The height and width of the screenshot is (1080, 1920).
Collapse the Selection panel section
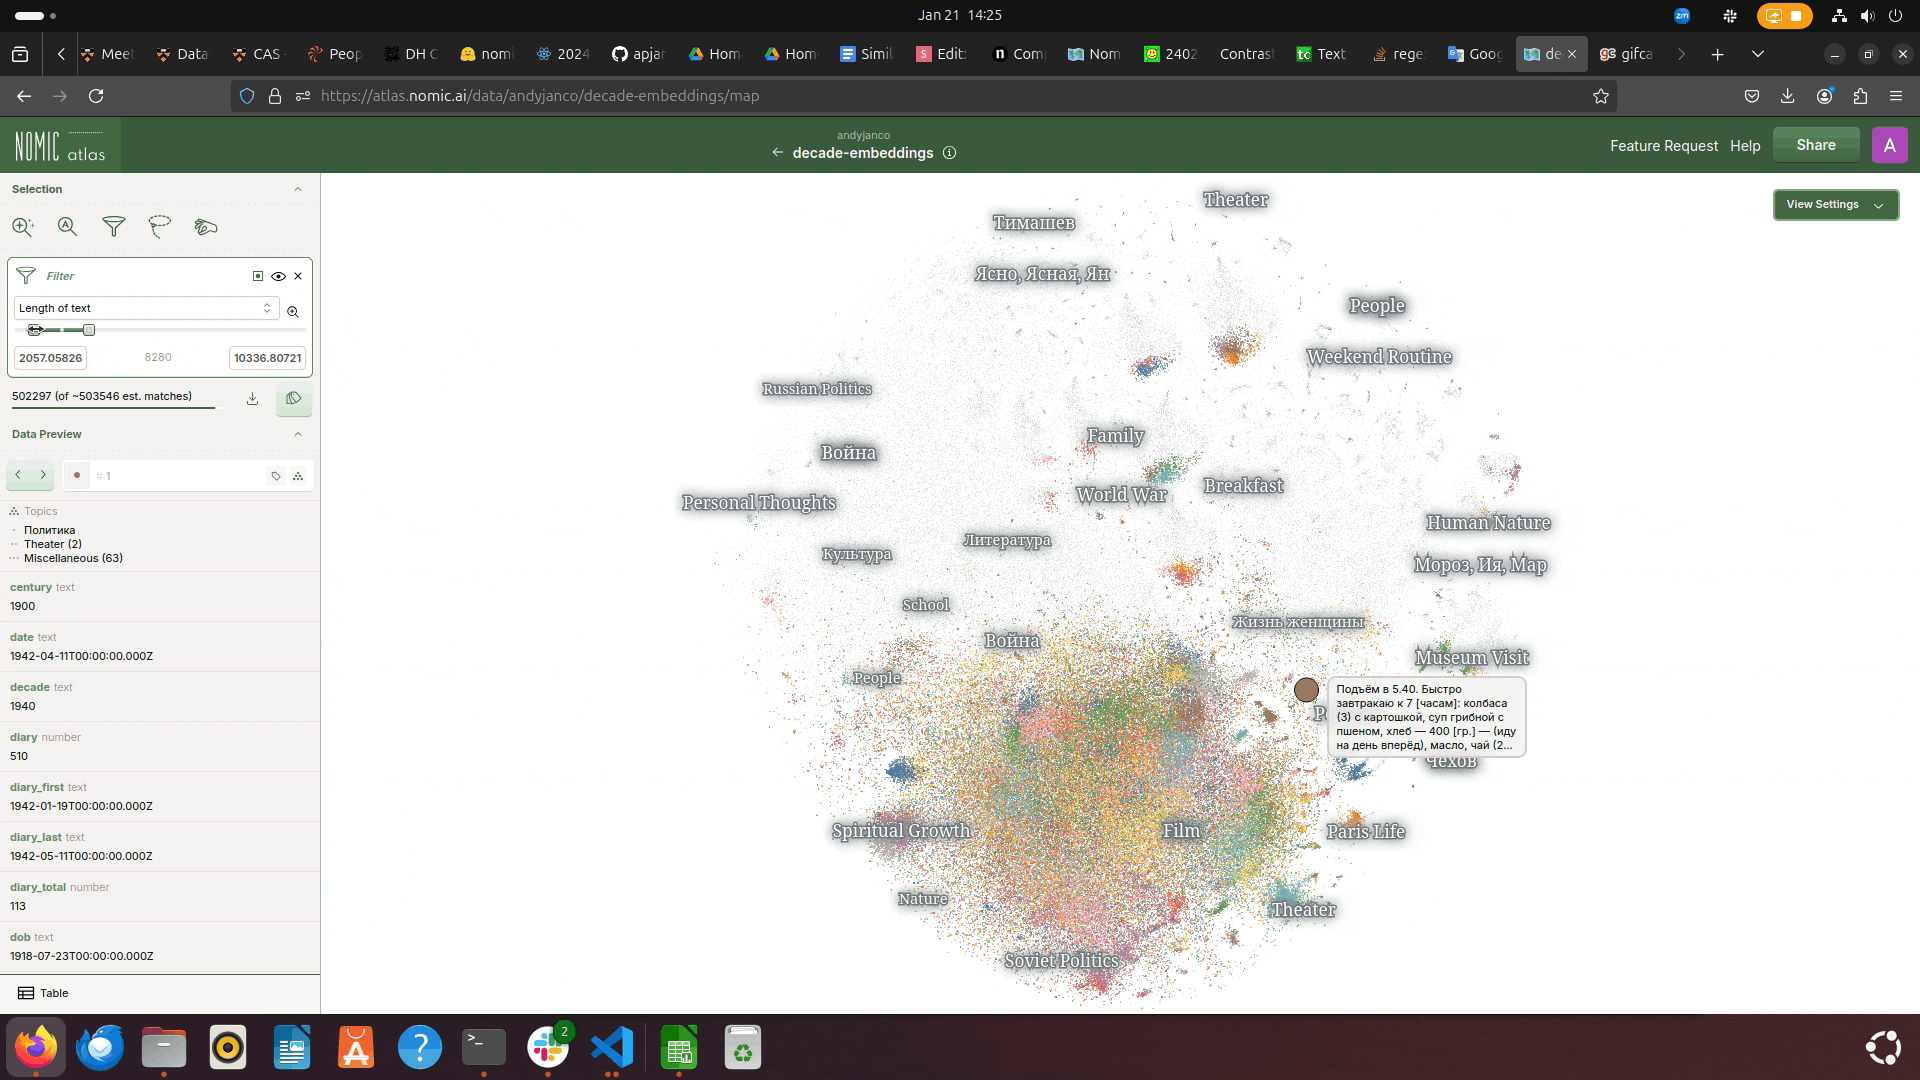297,189
